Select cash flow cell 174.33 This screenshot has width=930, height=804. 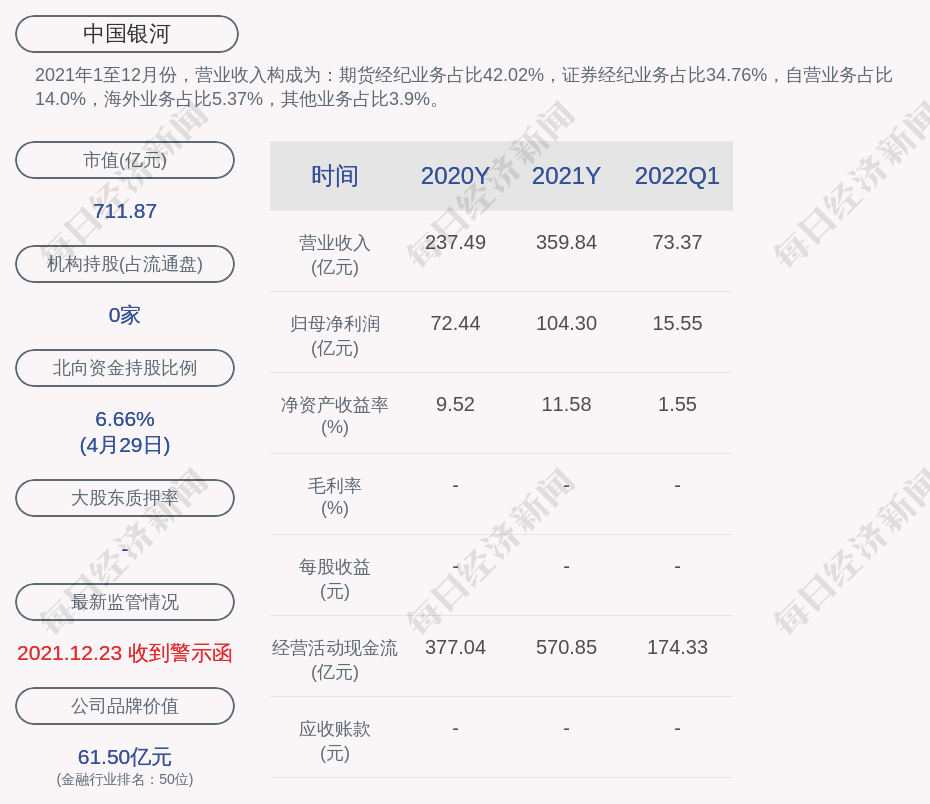coord(677,647)
